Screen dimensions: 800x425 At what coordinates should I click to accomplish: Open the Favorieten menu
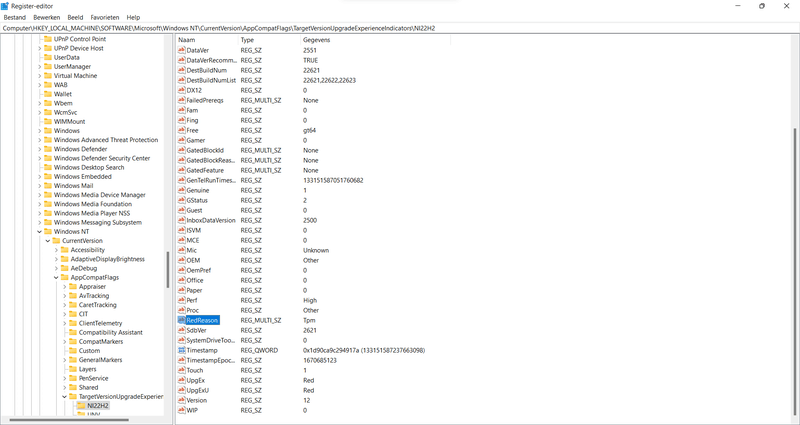click(x=105, y=17)
